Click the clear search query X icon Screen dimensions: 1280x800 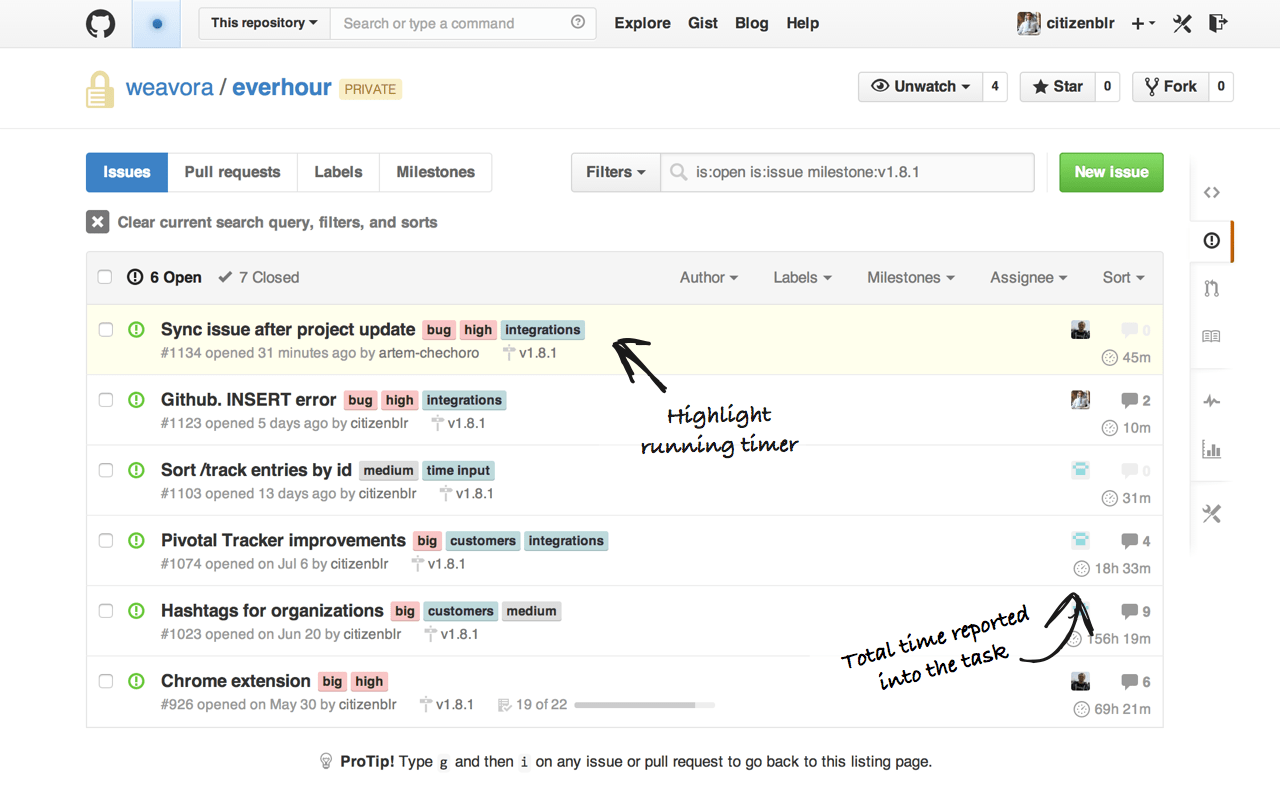click(97, 222)
